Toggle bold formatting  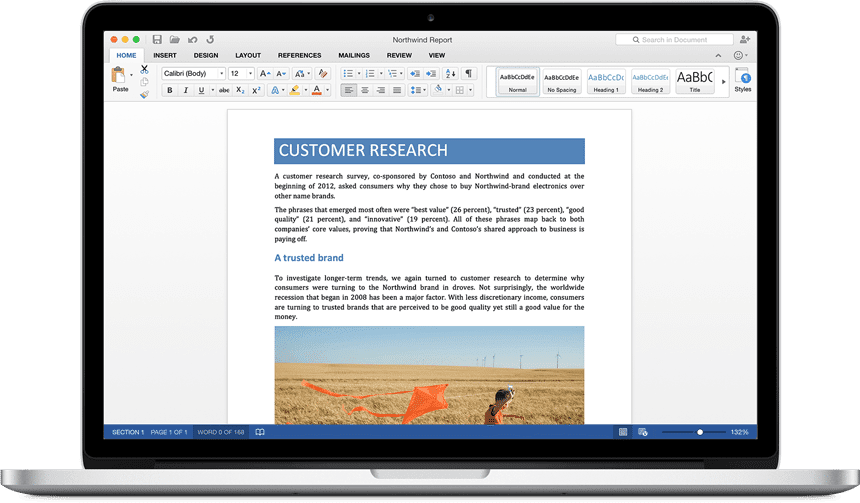(170, 90)
